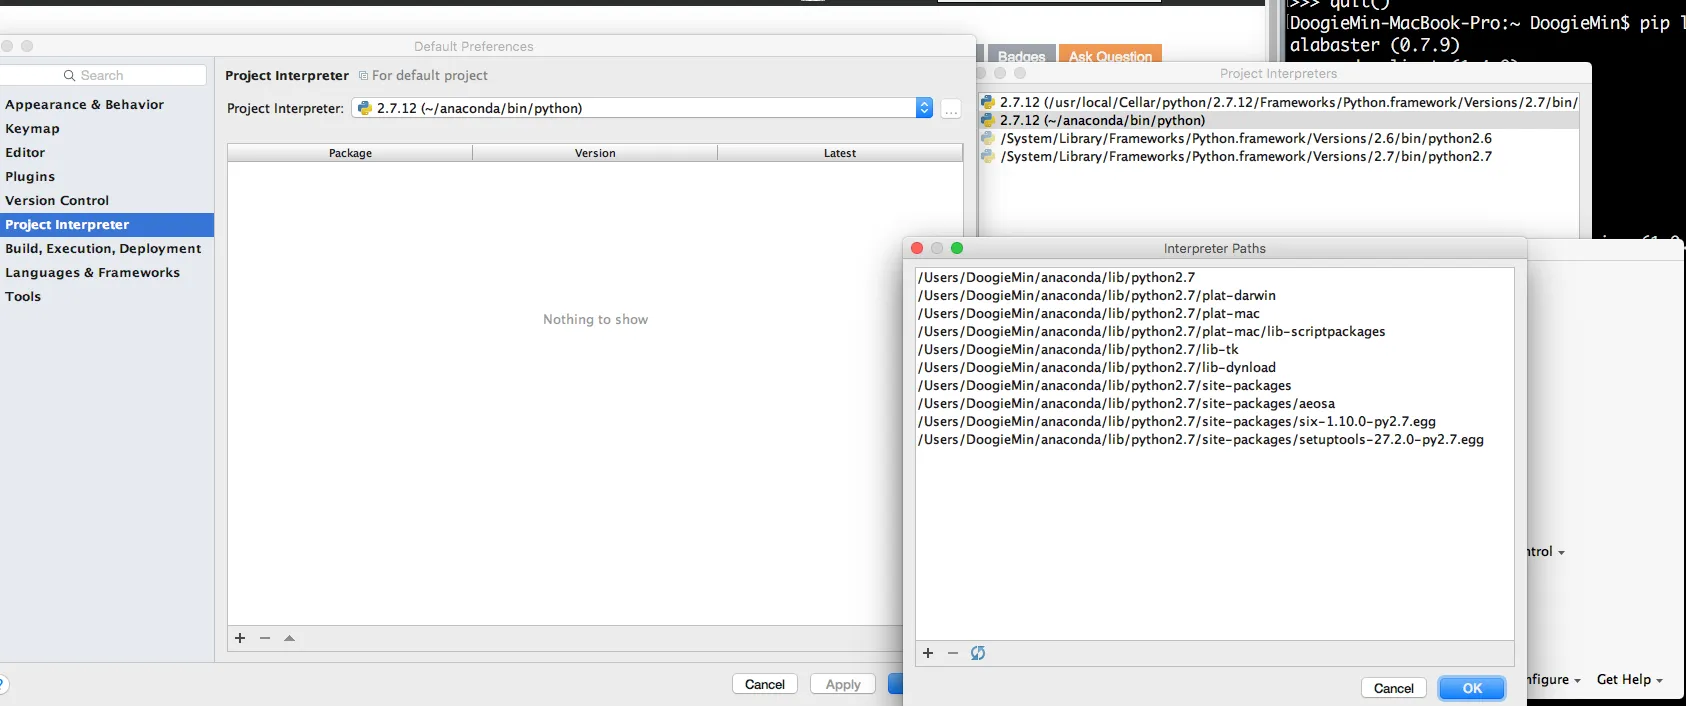Click the Ask Question button in the browser
Screen dimensions: 1686x706
coord(1110,56)
